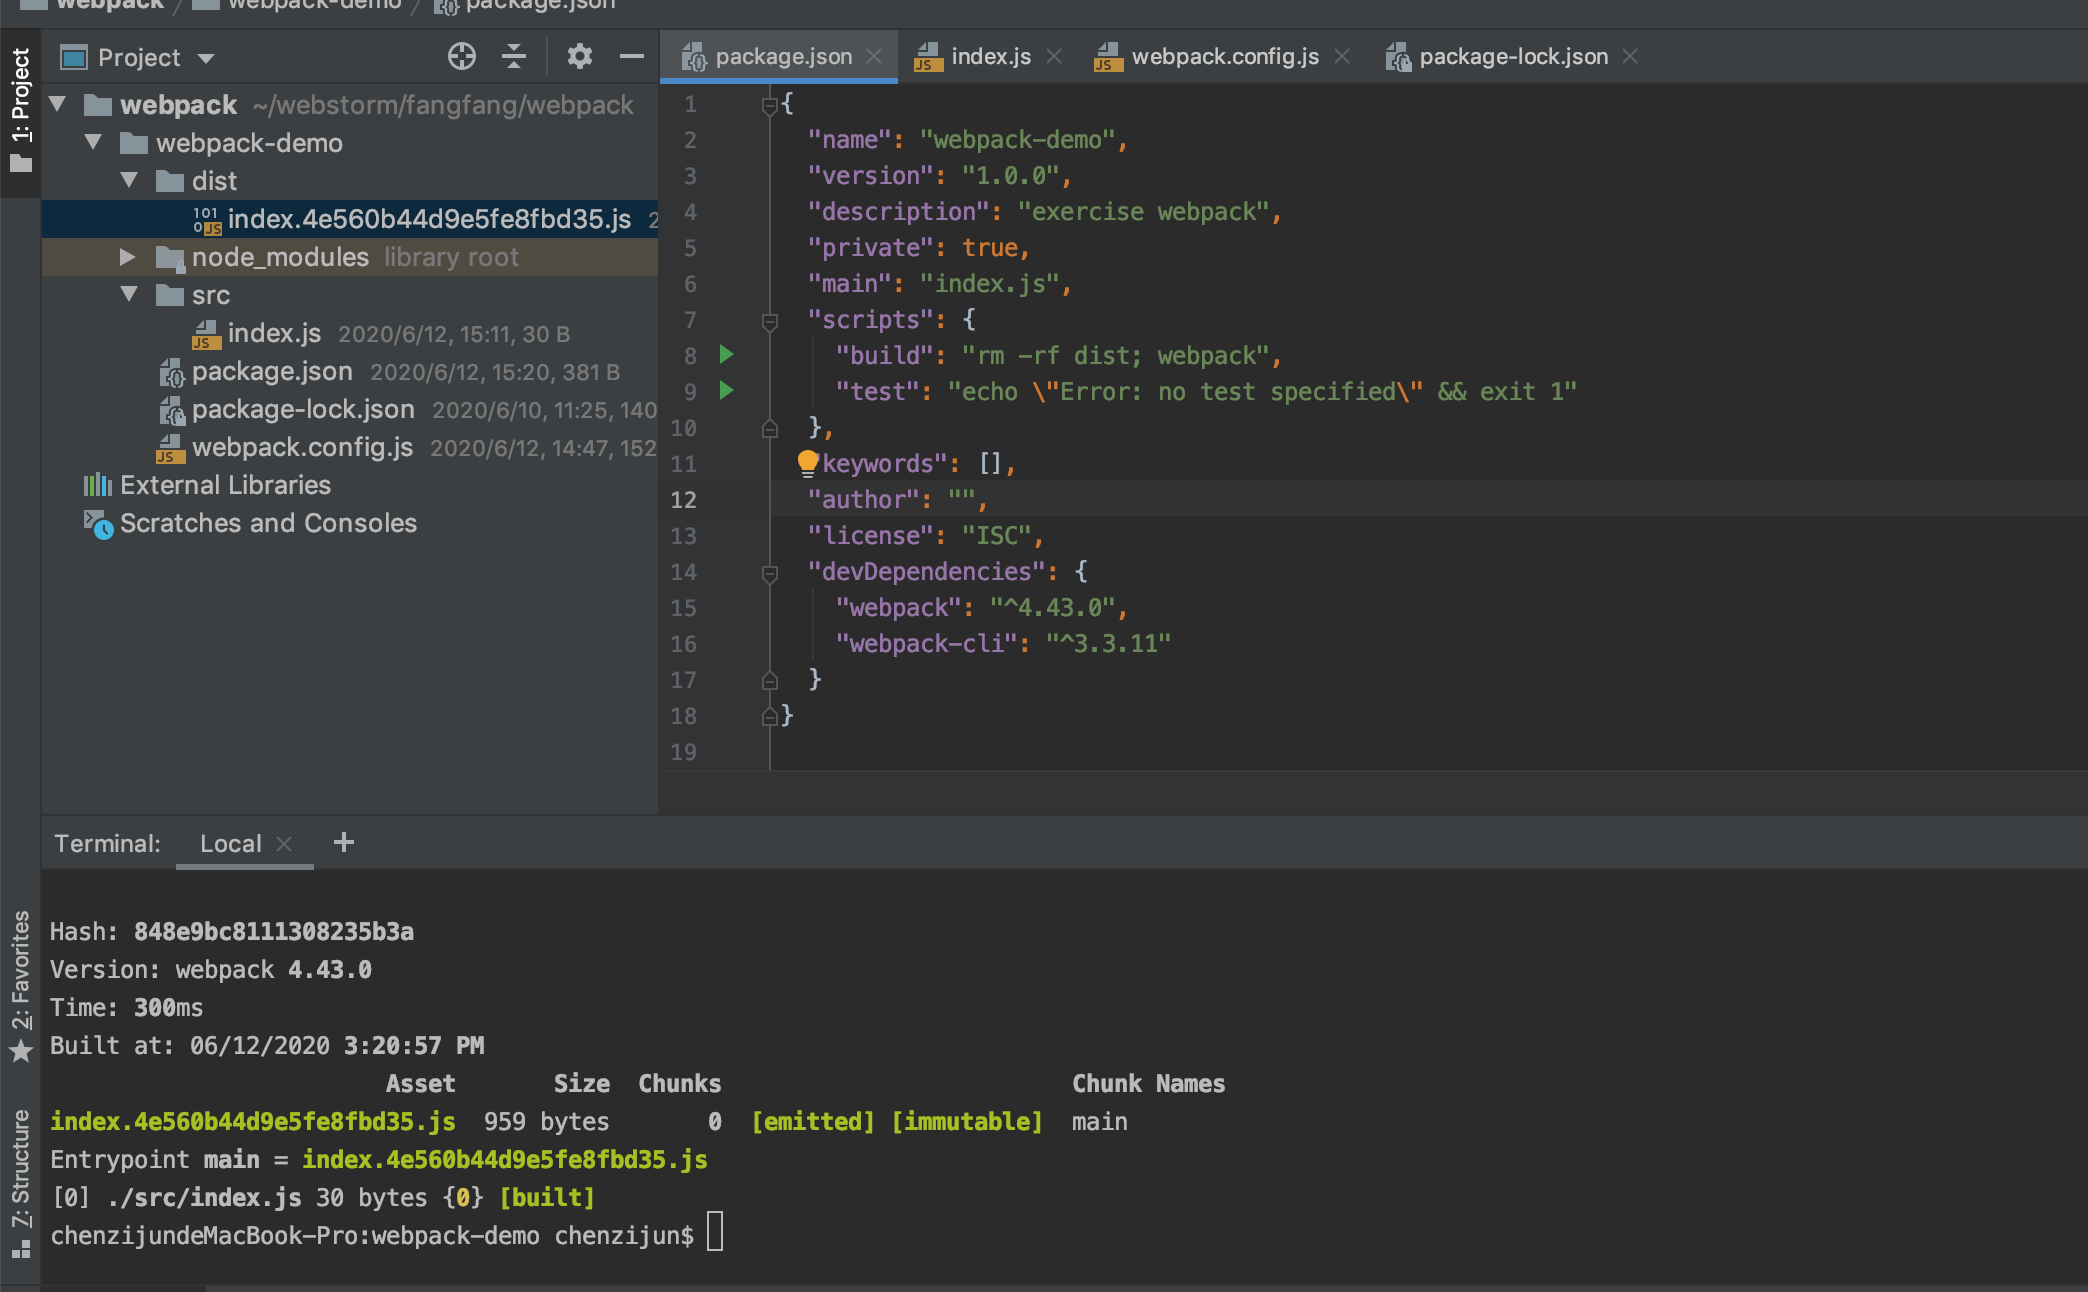Click the Hash value in terminal output
This screenshot has width=2088, height=1292.
[274, 931]
